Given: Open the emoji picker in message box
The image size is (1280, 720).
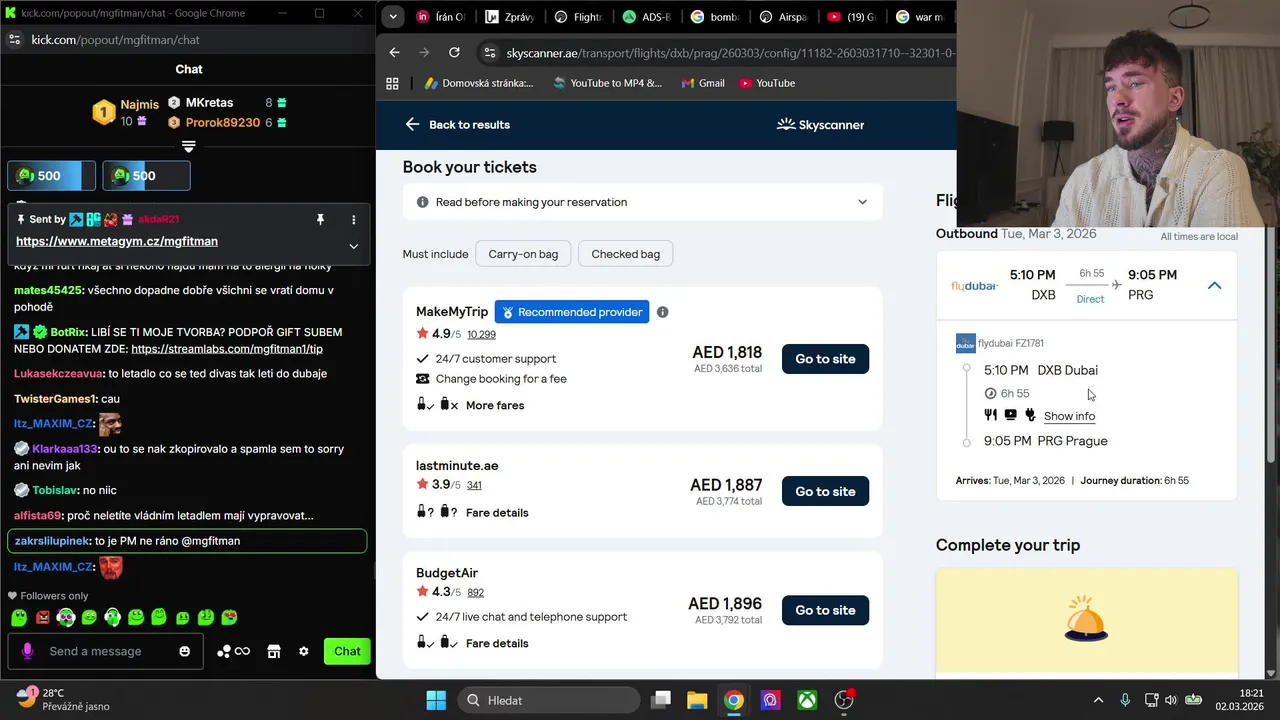Looking at the screenshot, I should (184, 651).
